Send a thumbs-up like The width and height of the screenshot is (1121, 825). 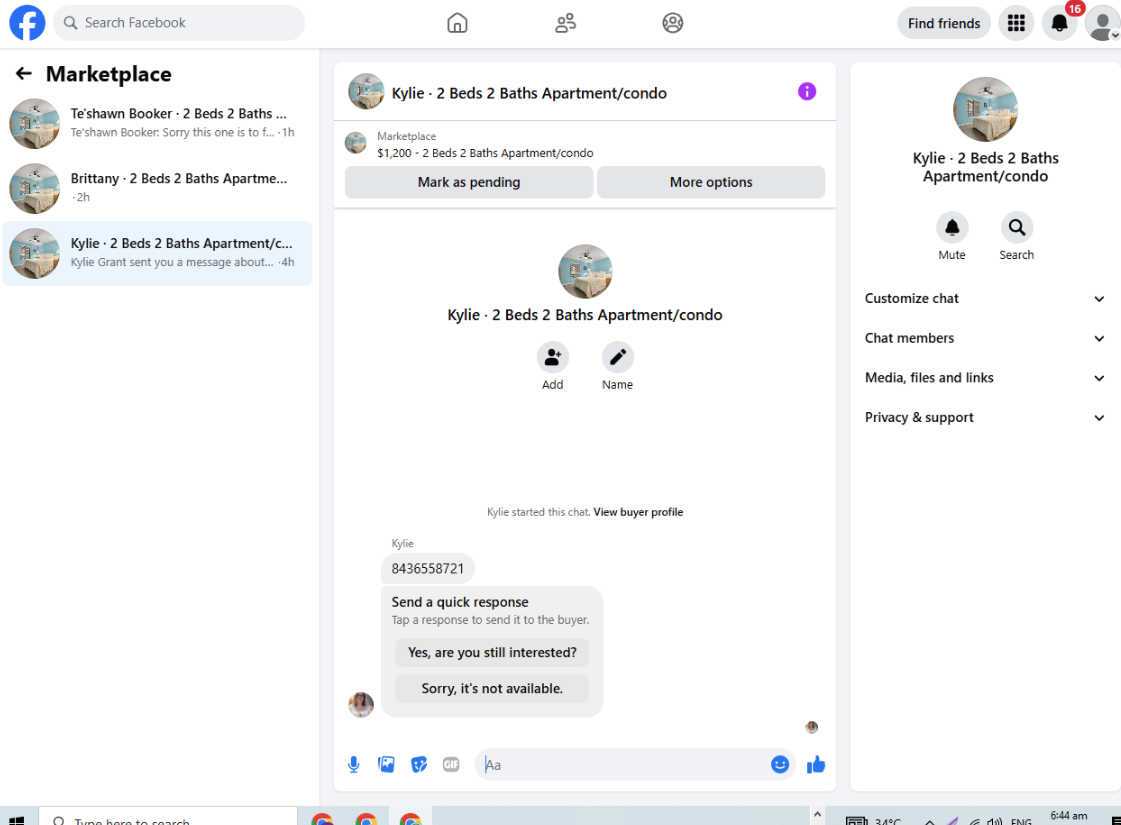[816, 765]
